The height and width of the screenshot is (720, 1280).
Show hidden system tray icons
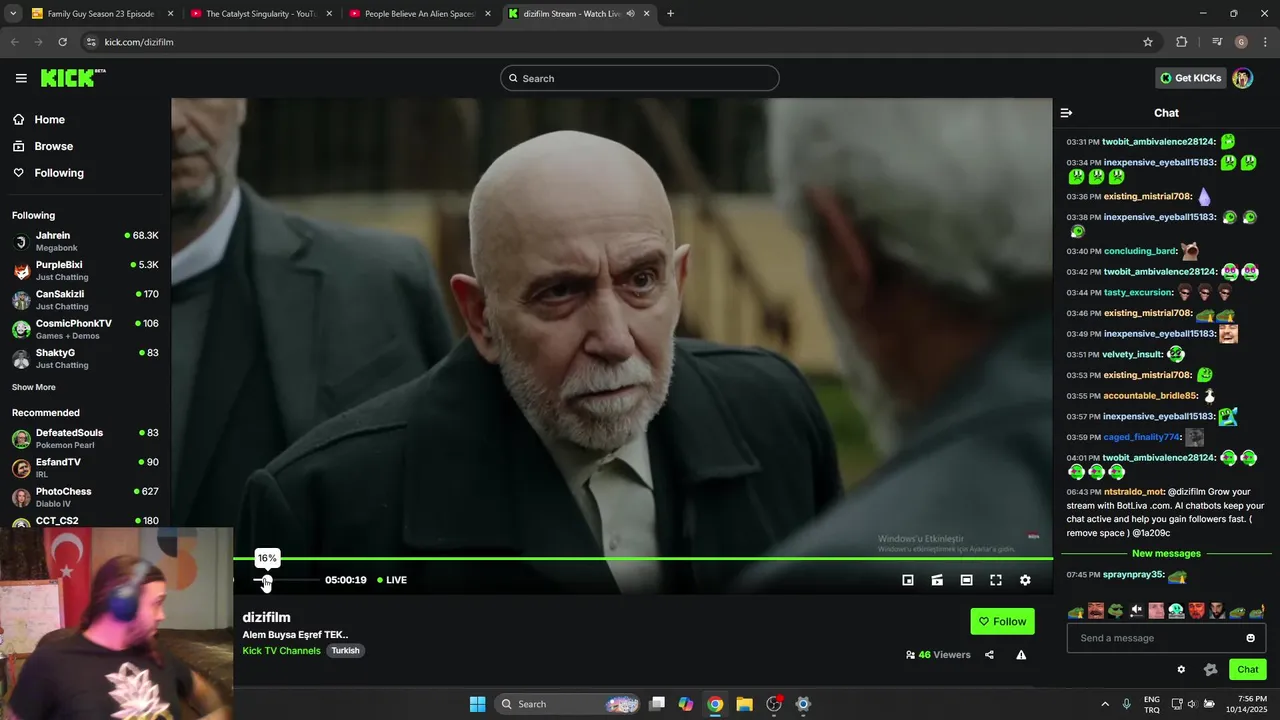tap(1105, 704)
